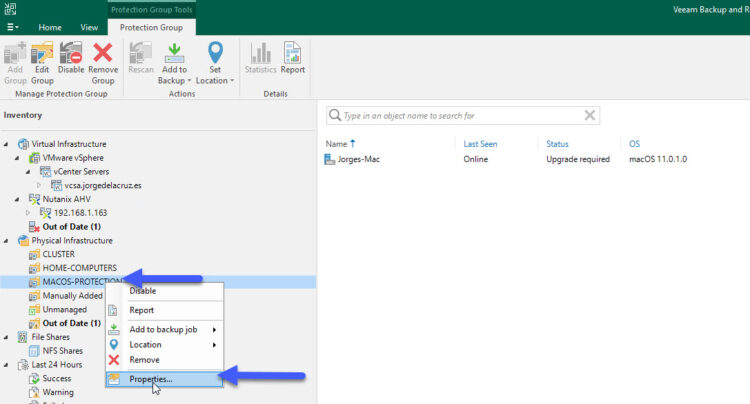Click the Nutanix AHV node icon

(x=34, y=199)
